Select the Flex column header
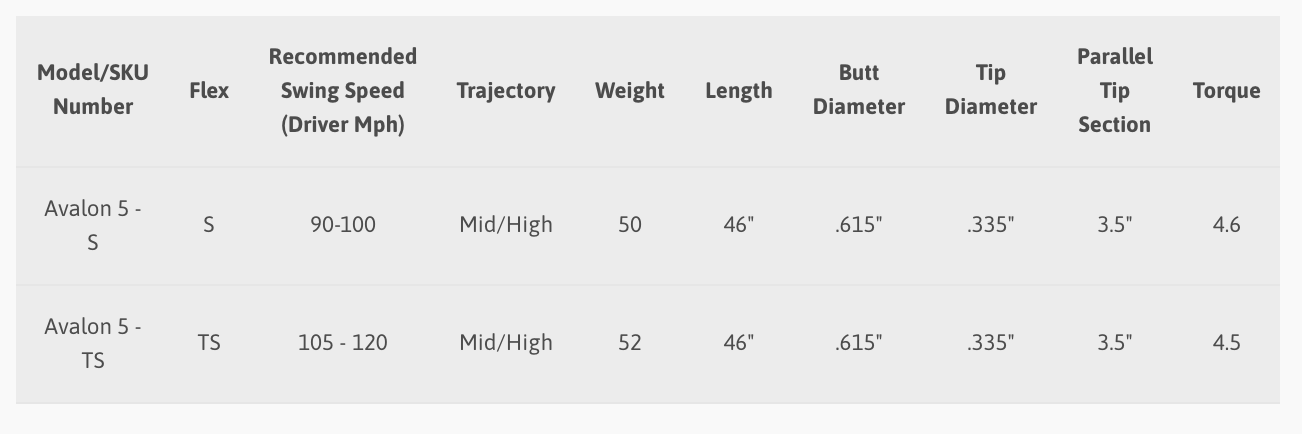This screenshot has width=1302, height=434. (x=209, y=90)
